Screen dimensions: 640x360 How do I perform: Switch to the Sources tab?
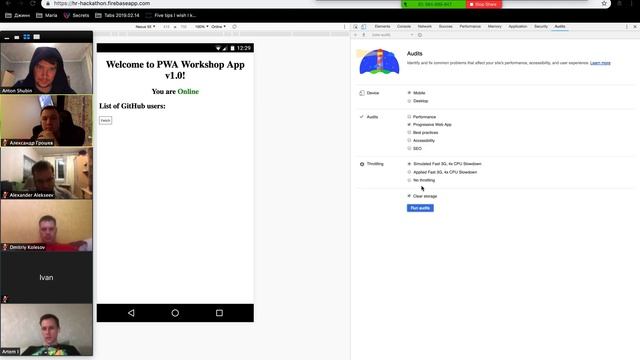(x=446, y=27)
